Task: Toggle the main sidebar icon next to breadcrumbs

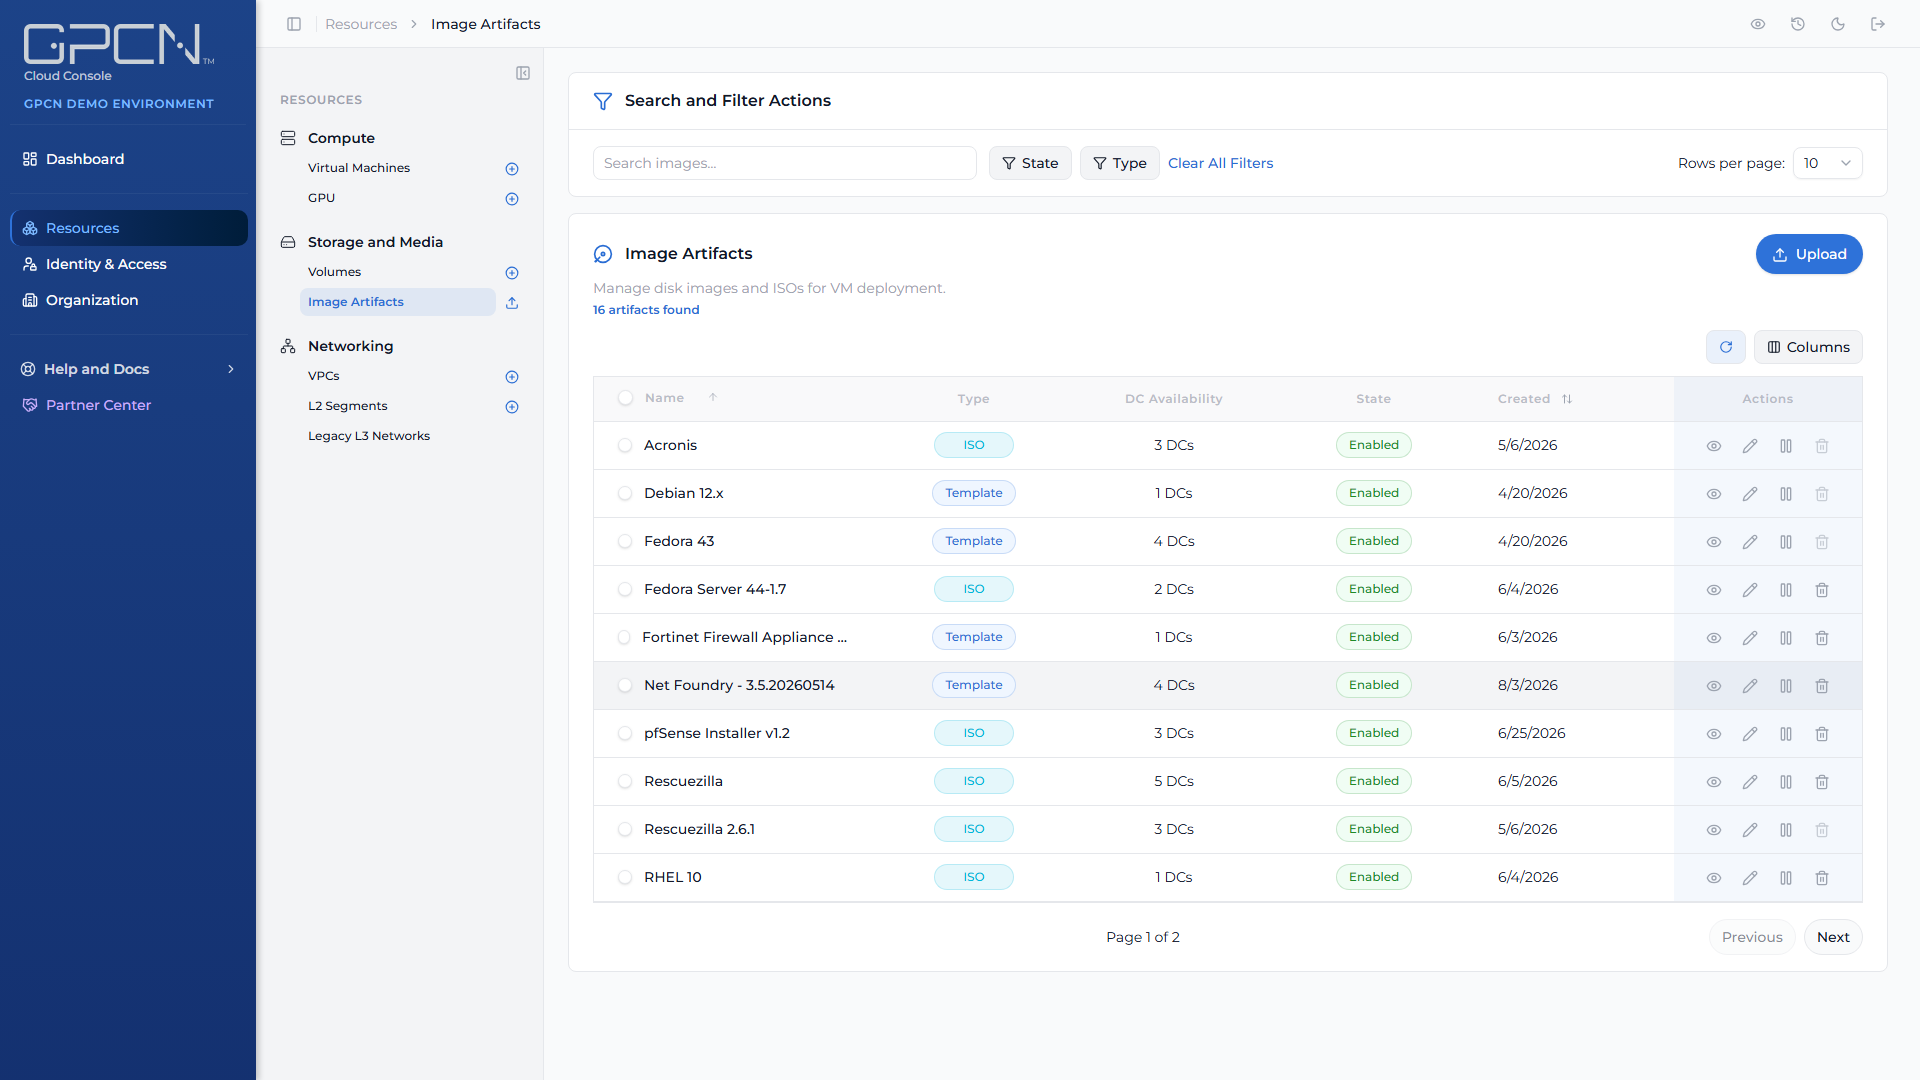Action: pos(294,24)
